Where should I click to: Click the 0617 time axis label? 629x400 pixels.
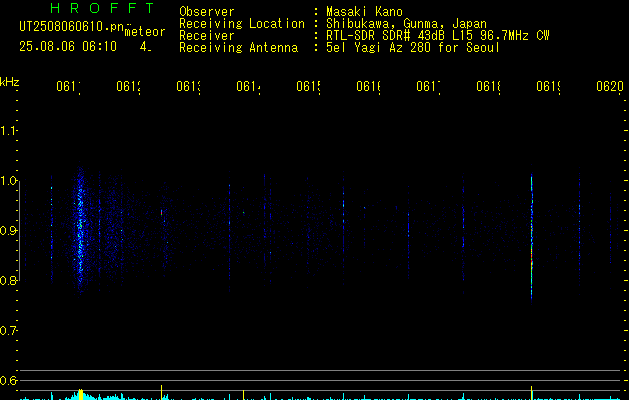(428, 86)
